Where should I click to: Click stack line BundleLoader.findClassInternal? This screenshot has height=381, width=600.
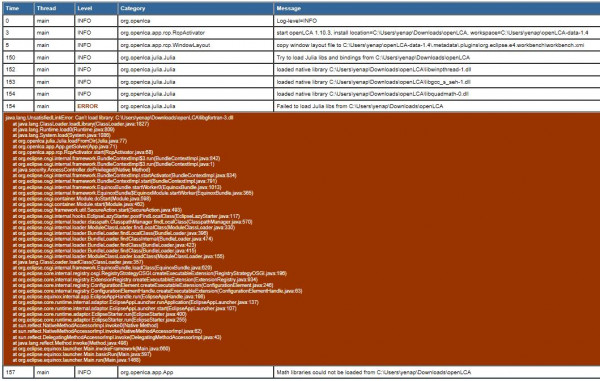(x=112, y=239)
